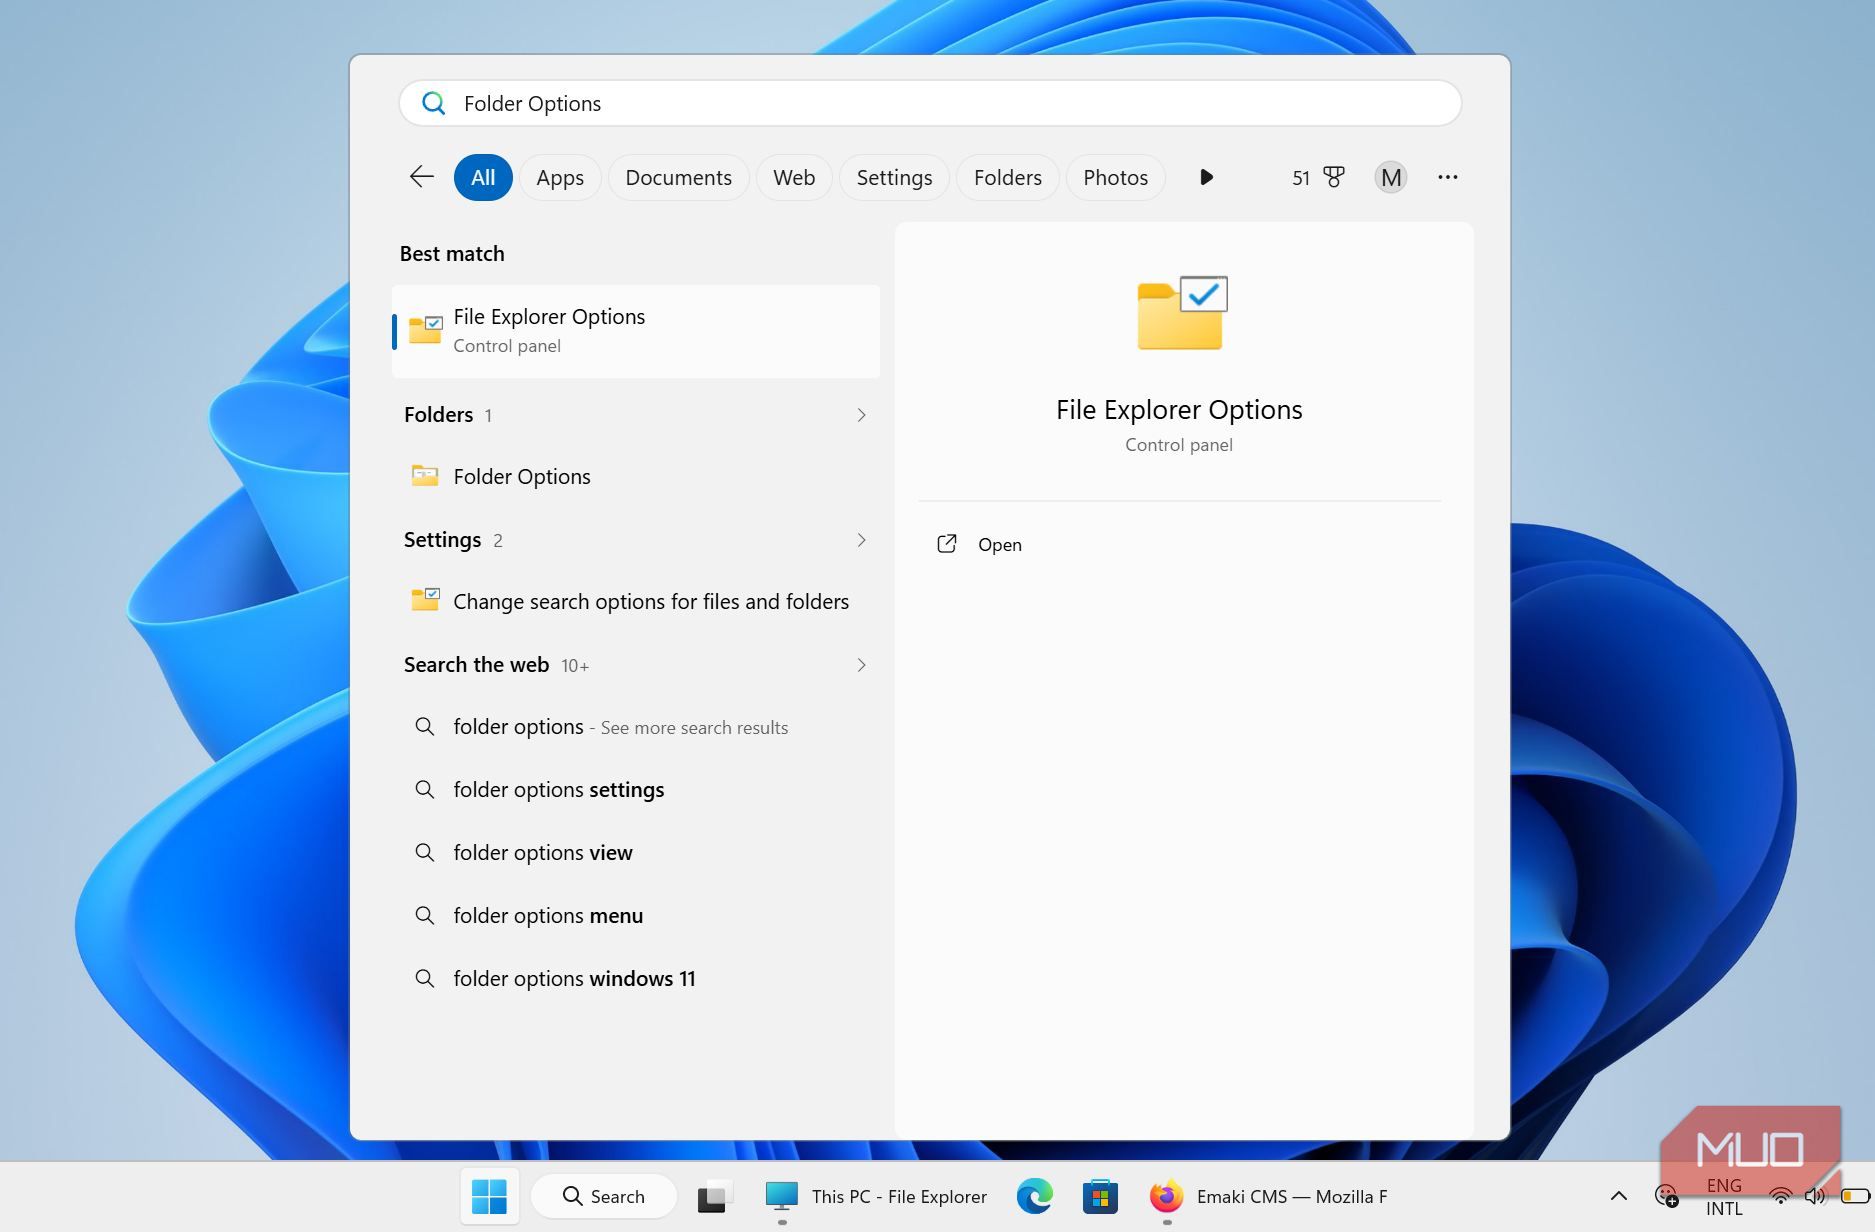
Task: Search web for folder options
Action: (635, 727)
